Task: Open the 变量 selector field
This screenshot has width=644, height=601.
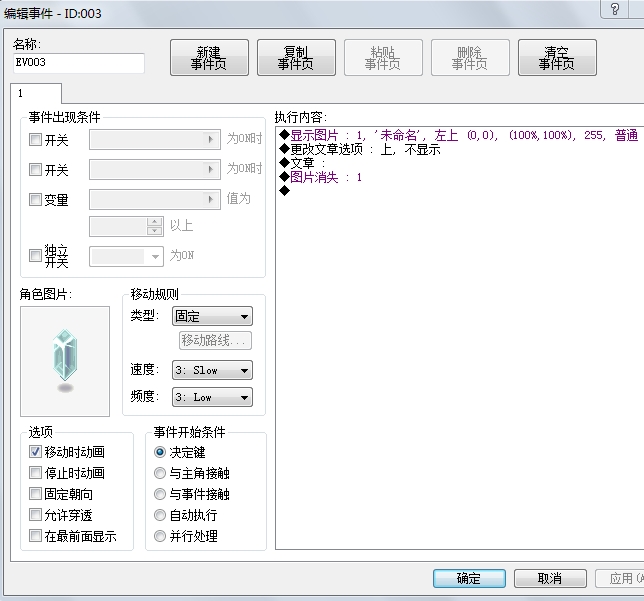Action: [x=155, y=199]
